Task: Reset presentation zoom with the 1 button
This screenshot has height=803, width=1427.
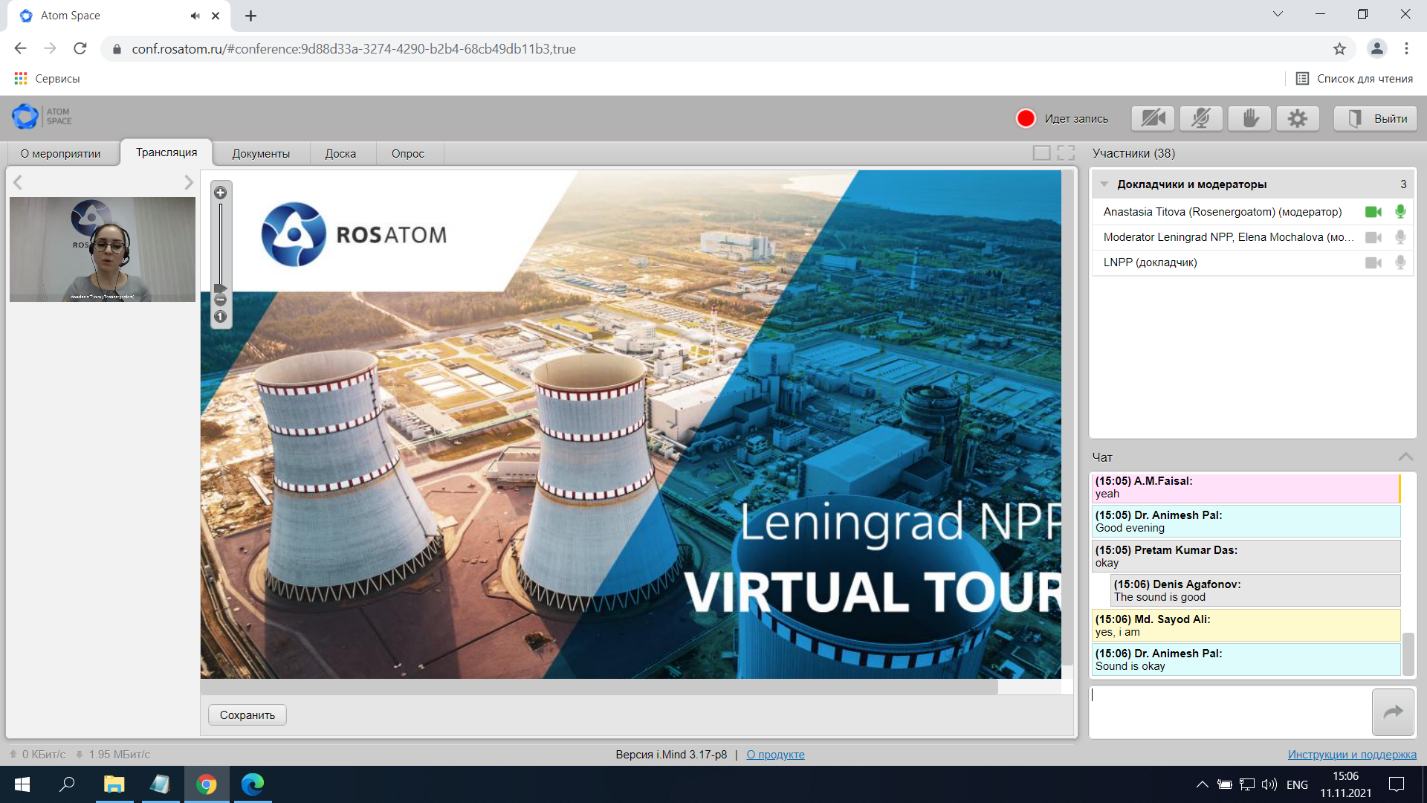Action: (x=220, y=316)
